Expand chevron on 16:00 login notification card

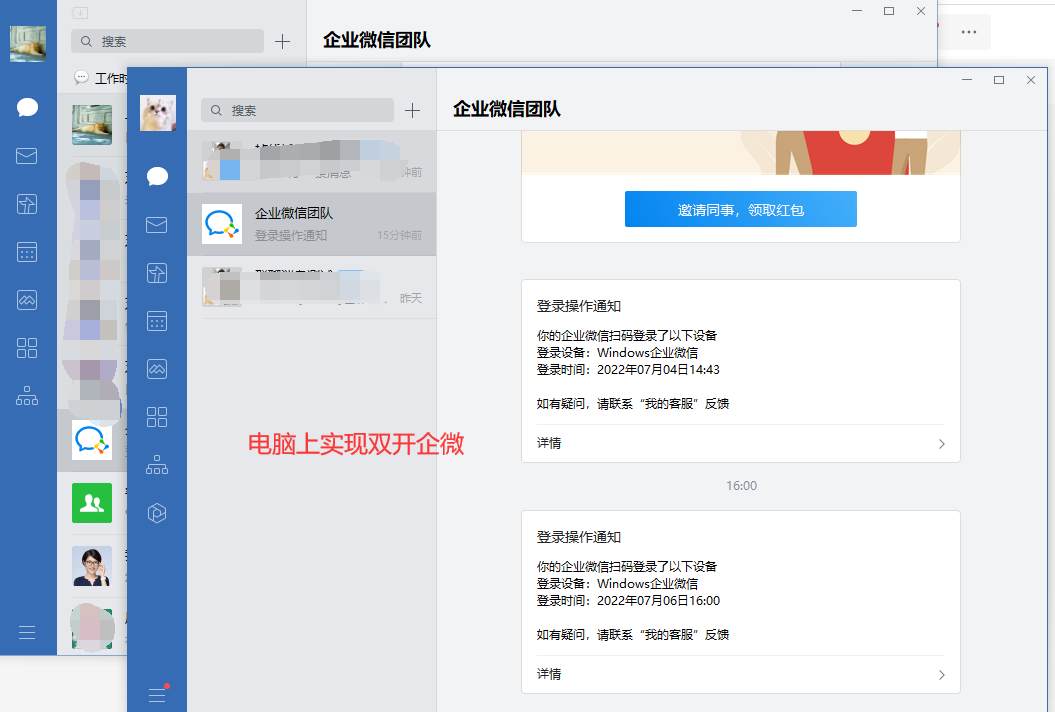click(x=941, y=675)
